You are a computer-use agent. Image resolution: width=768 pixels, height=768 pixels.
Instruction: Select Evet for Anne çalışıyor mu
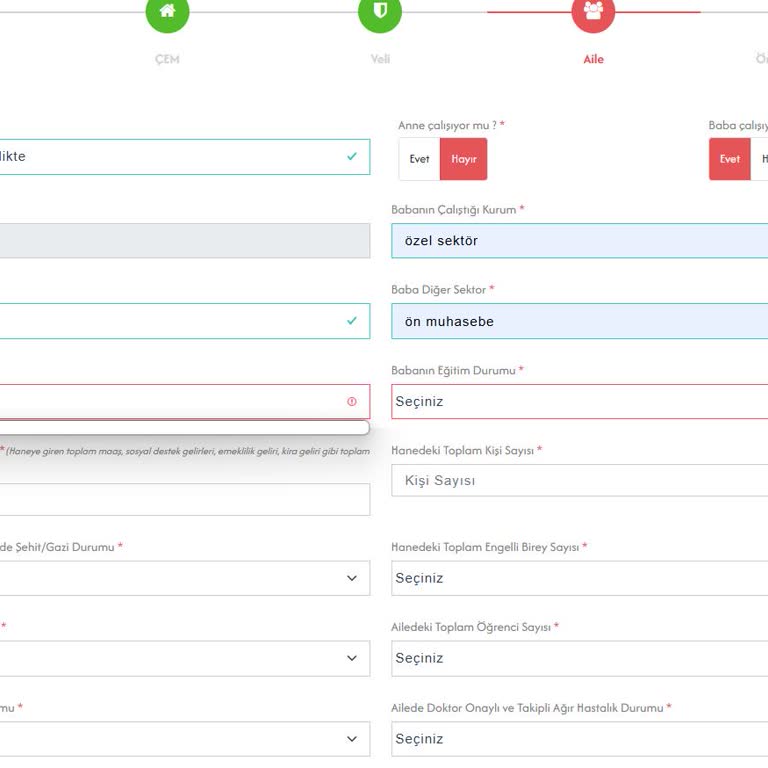point(419,159)
